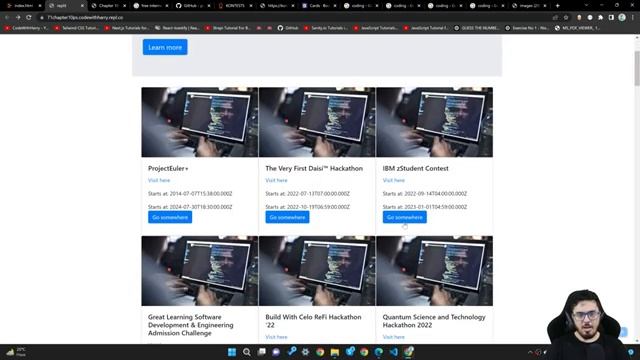Show hidden system tray icons
The width and height of the screenshot is (640, 360).
coord(530,352)
